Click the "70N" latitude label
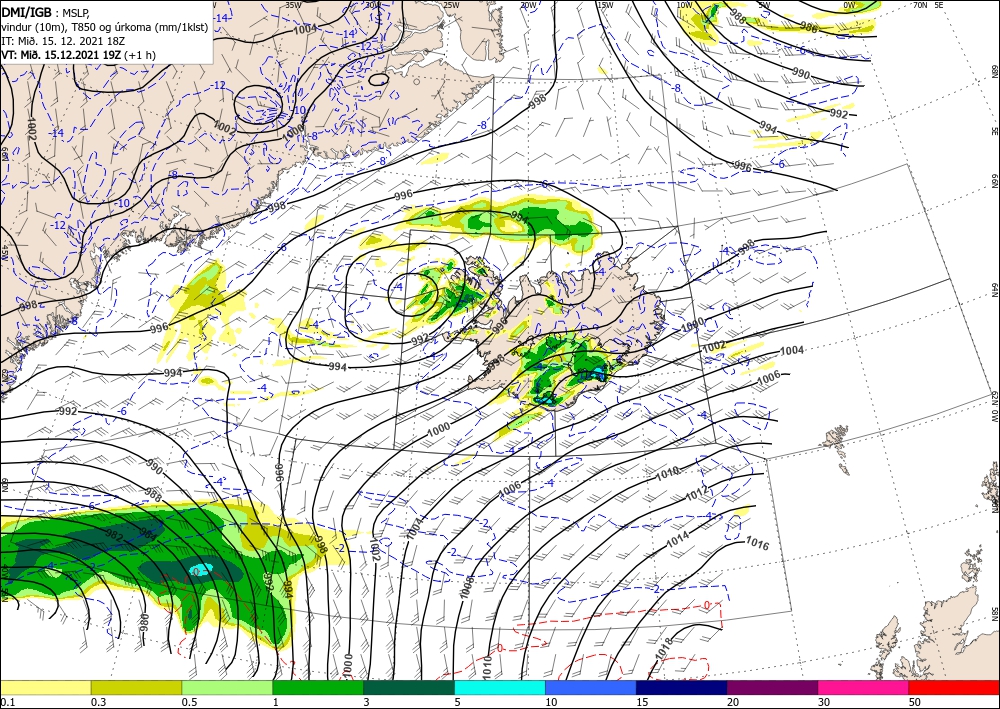1000x709 pixels. 920,5
